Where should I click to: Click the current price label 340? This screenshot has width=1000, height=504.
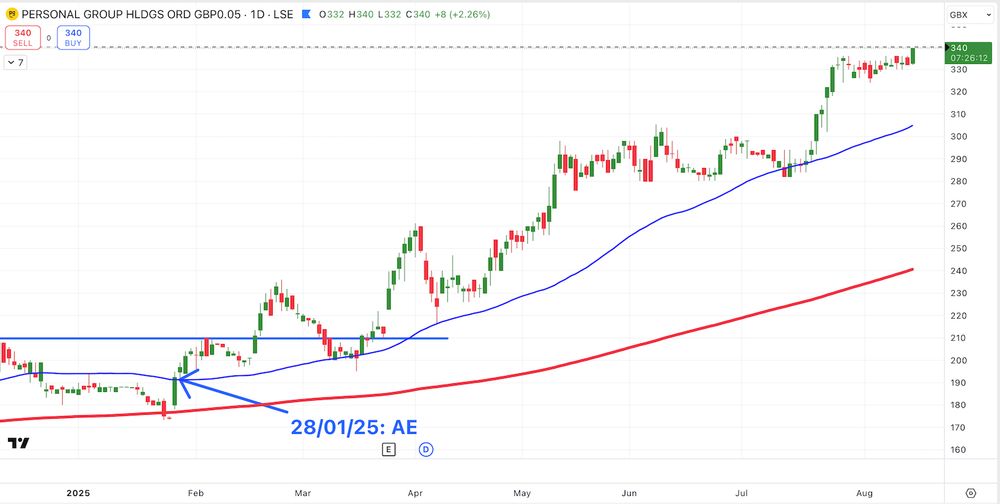[968, 52]
